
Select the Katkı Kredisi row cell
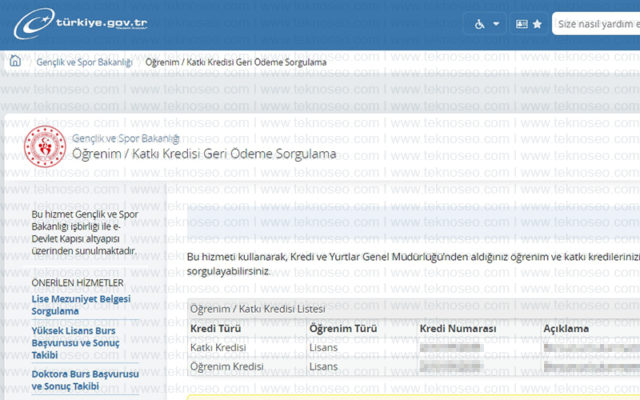218,347
